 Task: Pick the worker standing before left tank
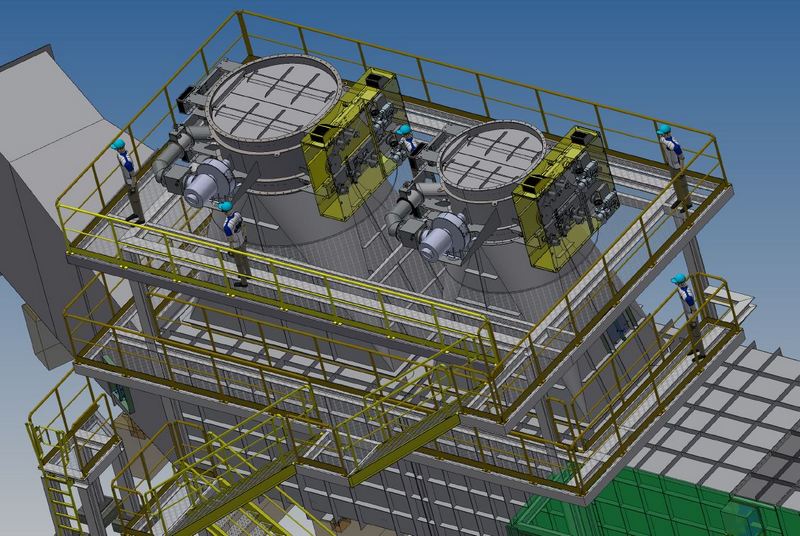click(x=234, y=240)
